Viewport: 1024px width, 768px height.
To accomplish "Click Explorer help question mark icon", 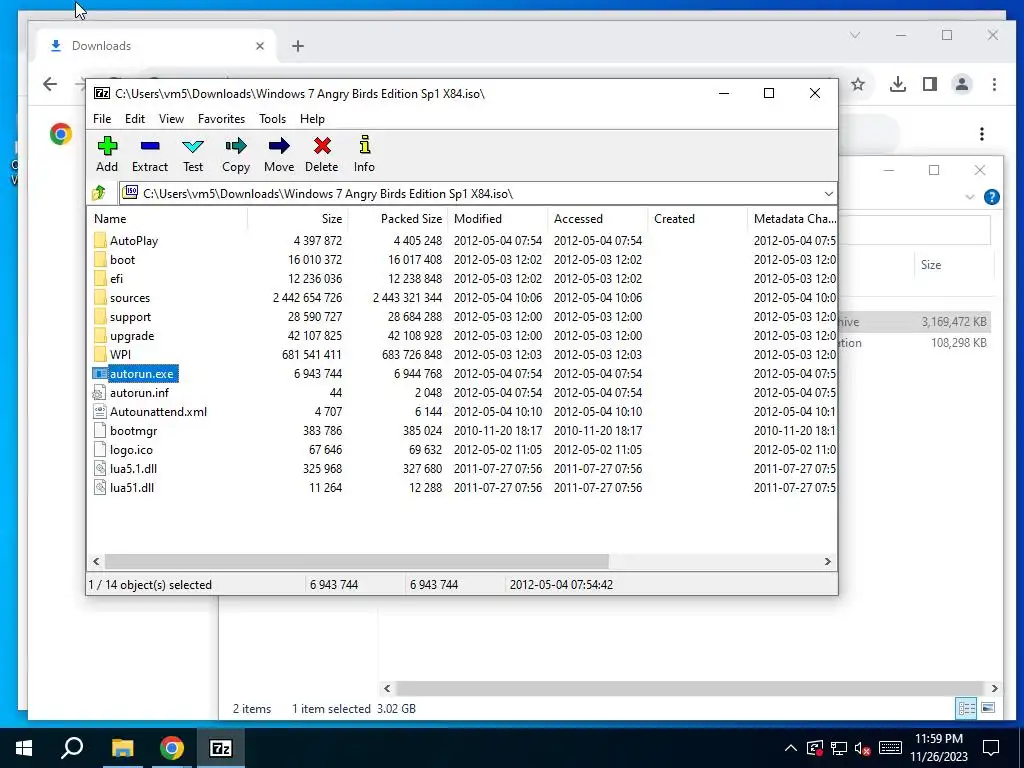I will coord(991,197).
